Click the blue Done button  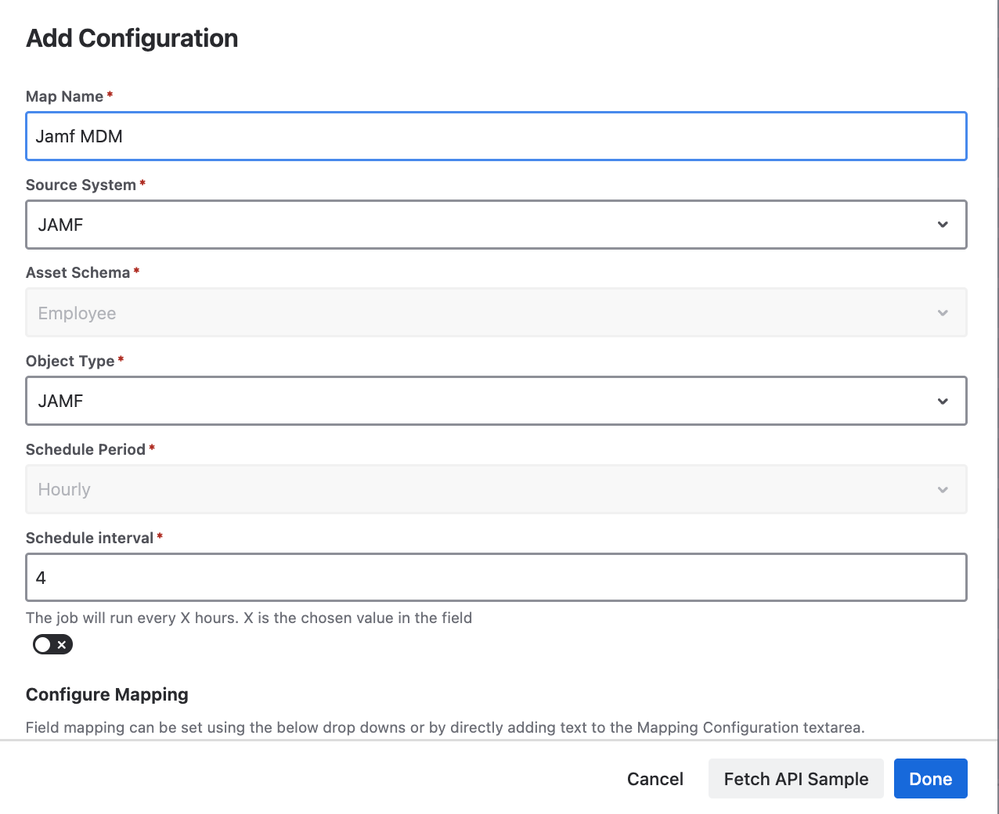pos(930,779)
